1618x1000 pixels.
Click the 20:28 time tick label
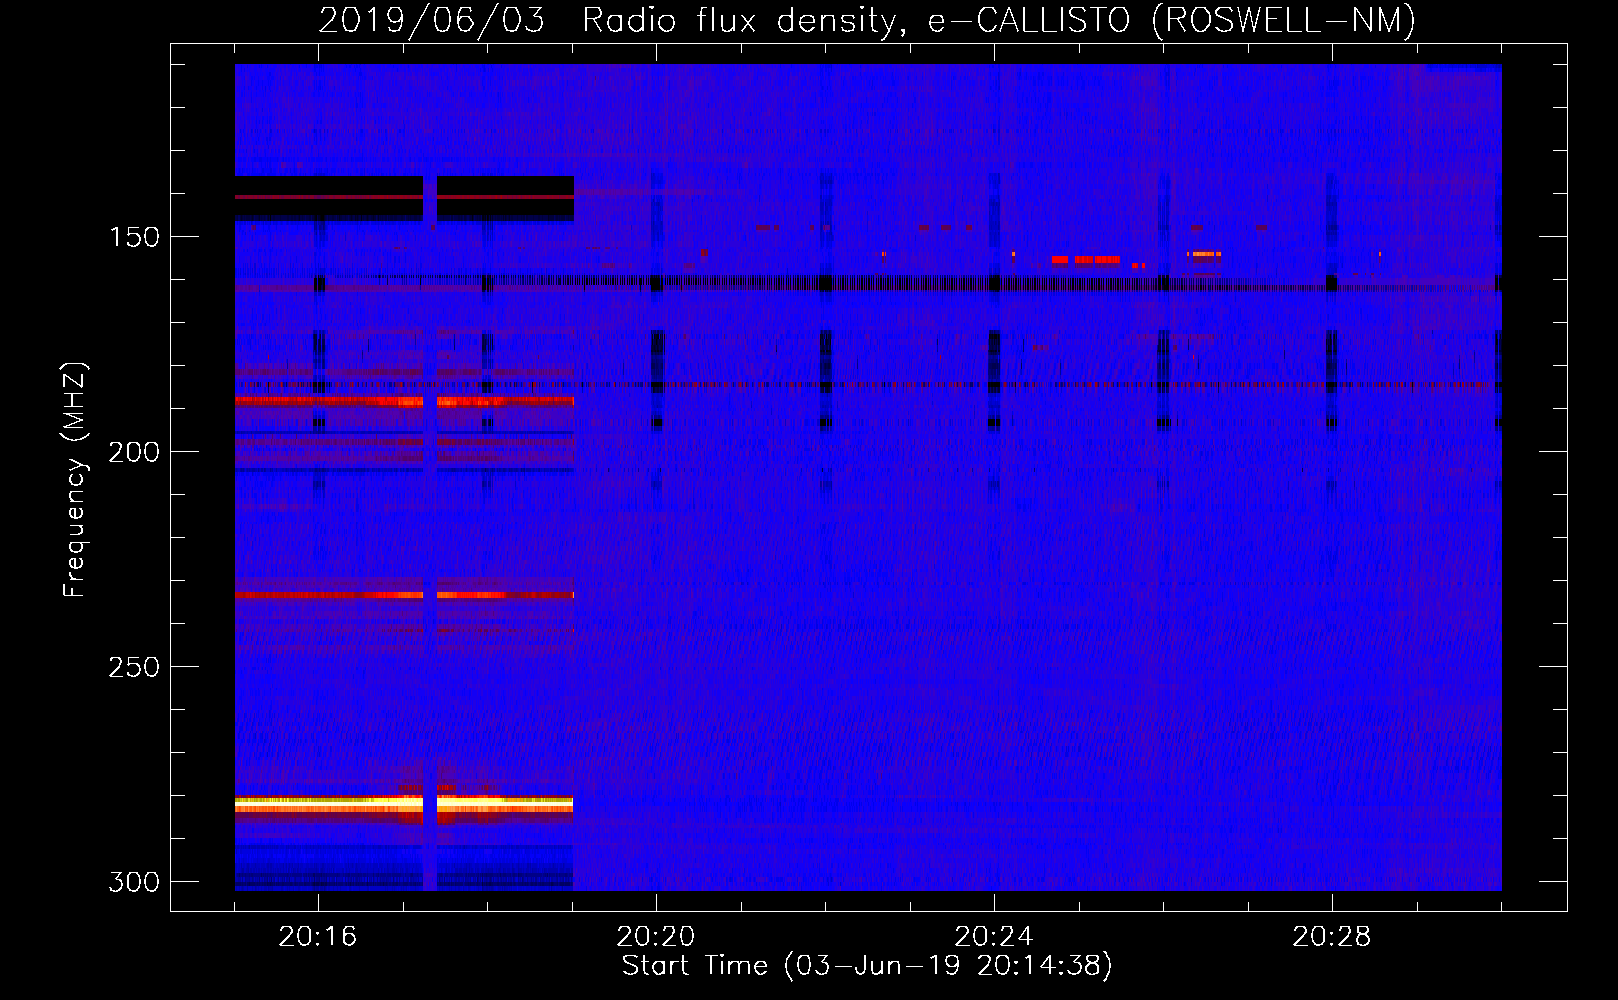(x=1332, y=937)
